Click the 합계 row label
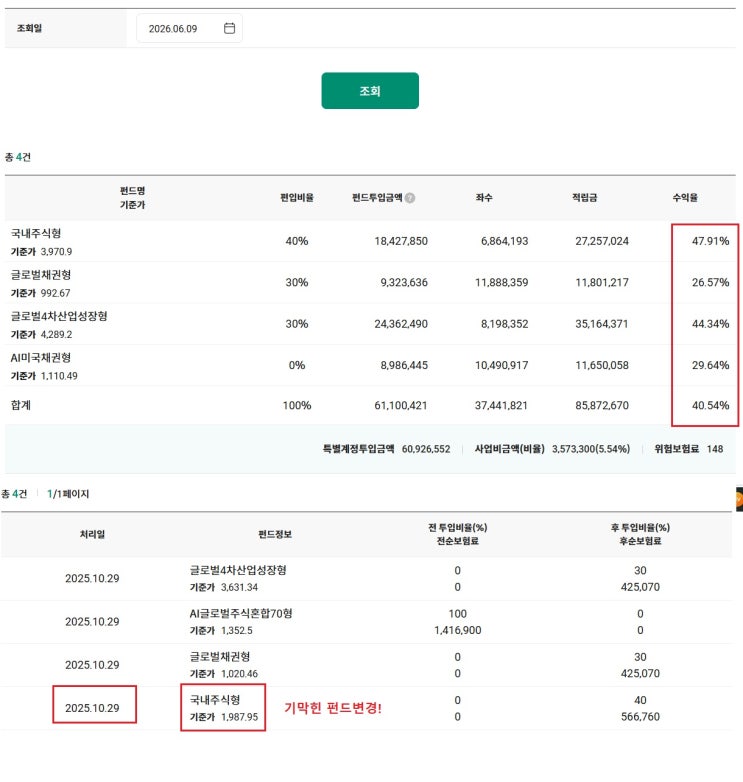 pos(21,405)
